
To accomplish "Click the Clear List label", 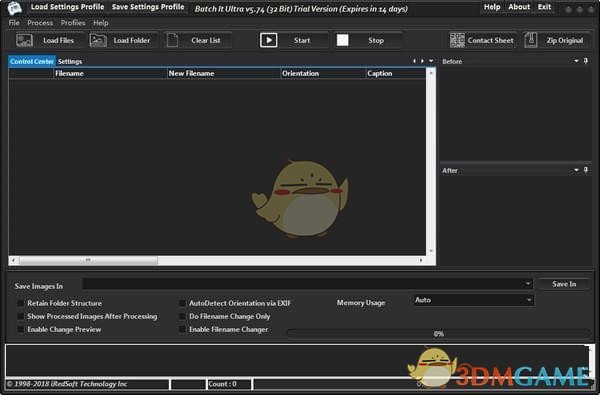I will pyautogui.click(x=206, y=40).
